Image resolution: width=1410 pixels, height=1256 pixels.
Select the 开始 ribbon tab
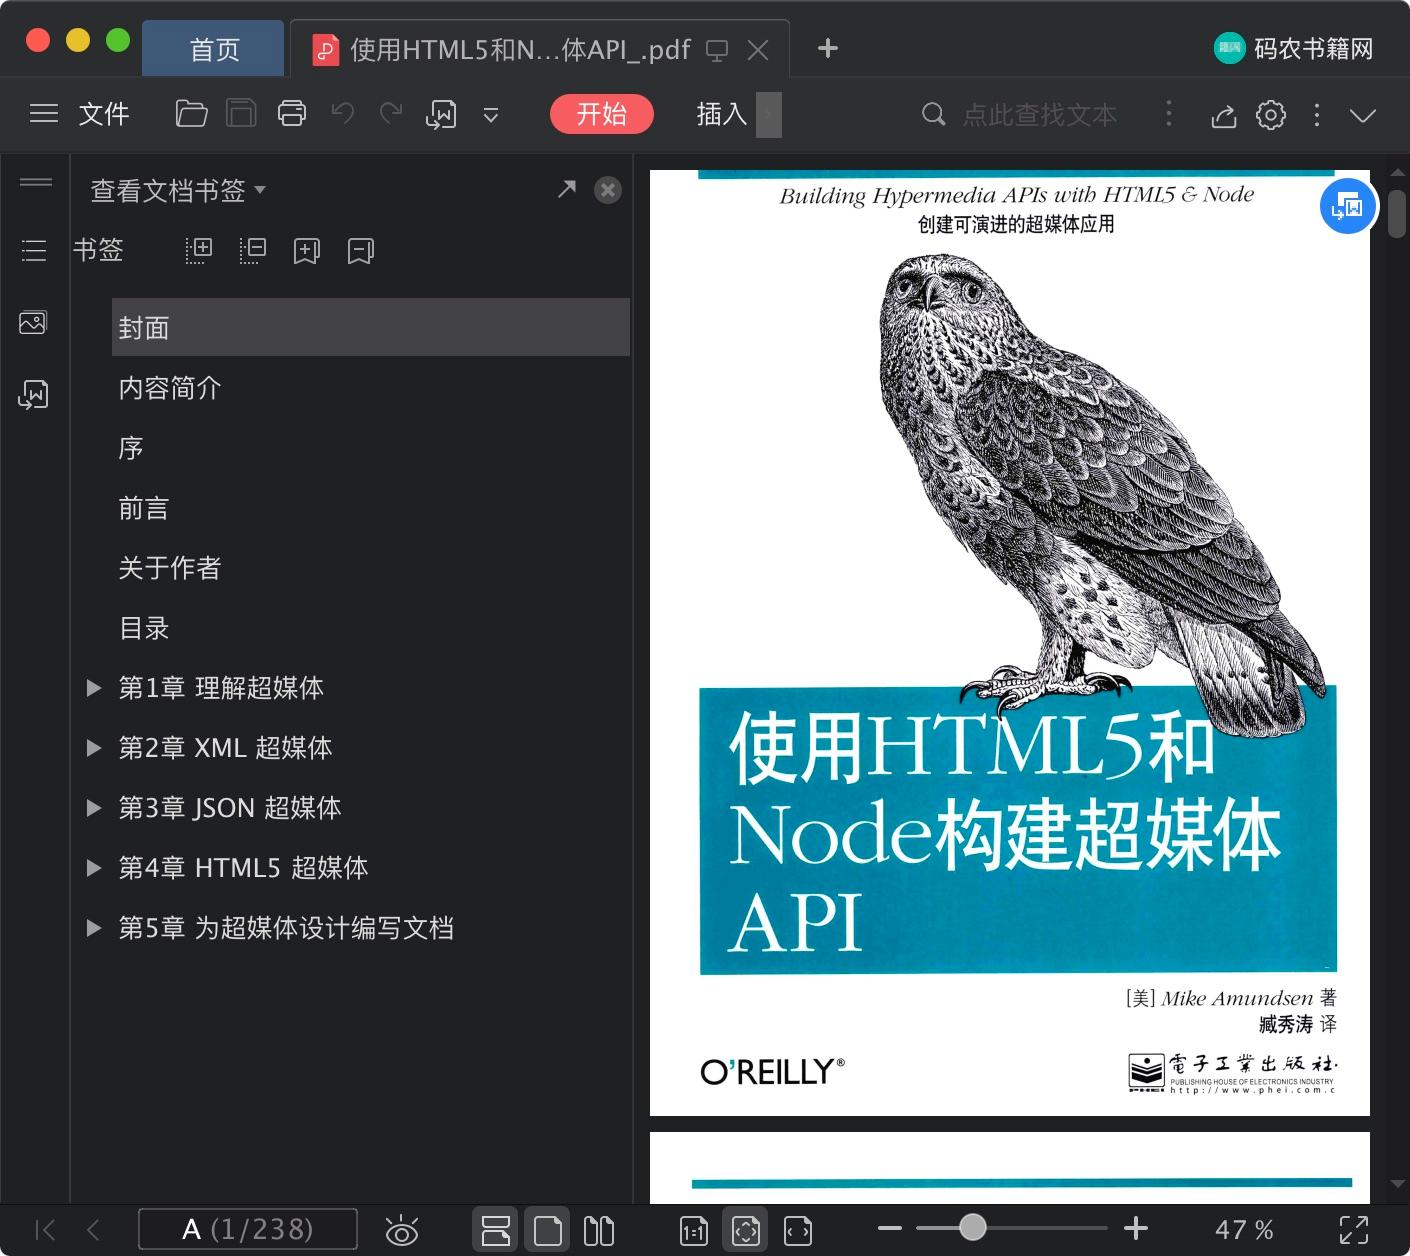coord(601,114)
